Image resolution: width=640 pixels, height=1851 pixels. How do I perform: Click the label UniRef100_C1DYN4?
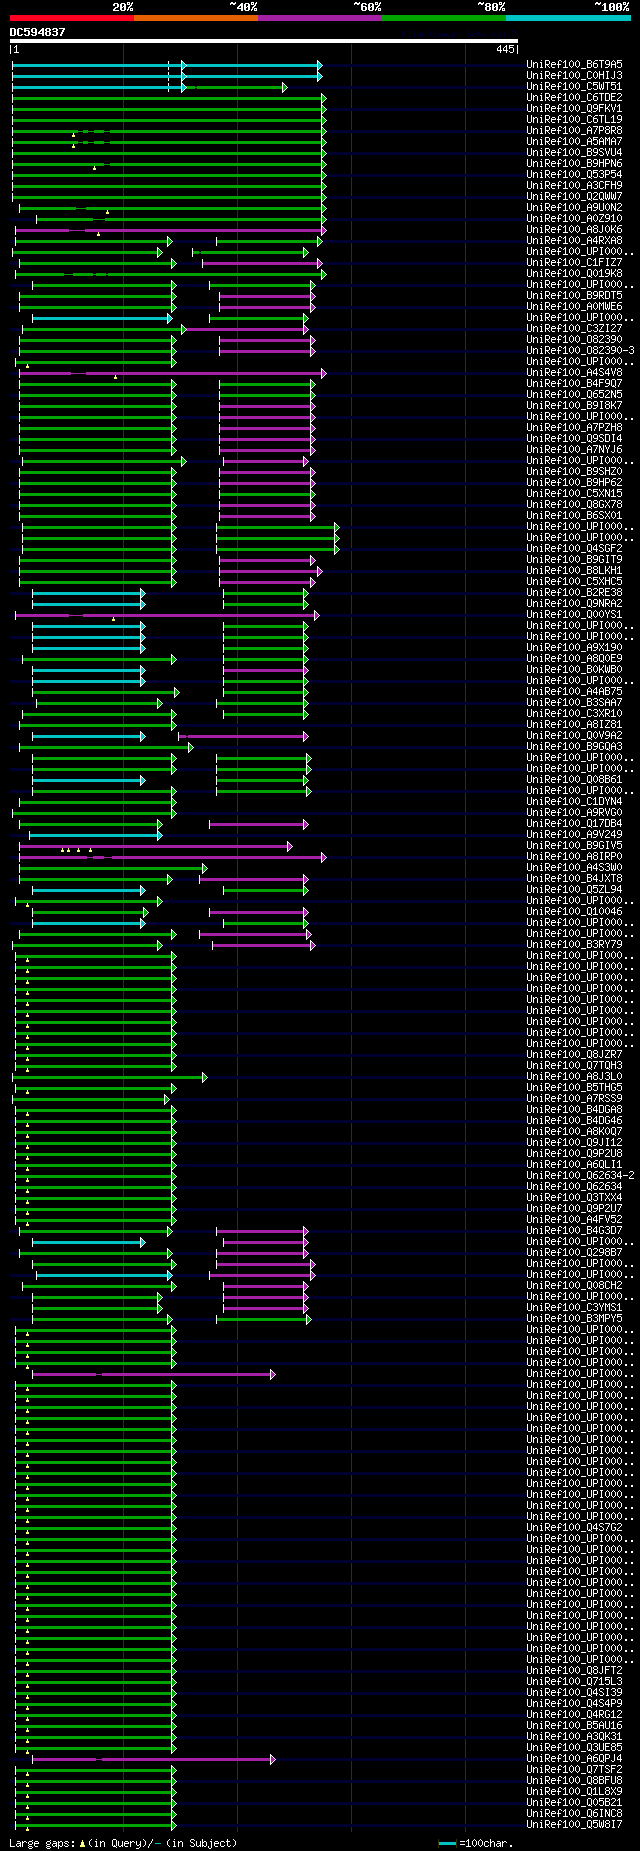point(574,801)
